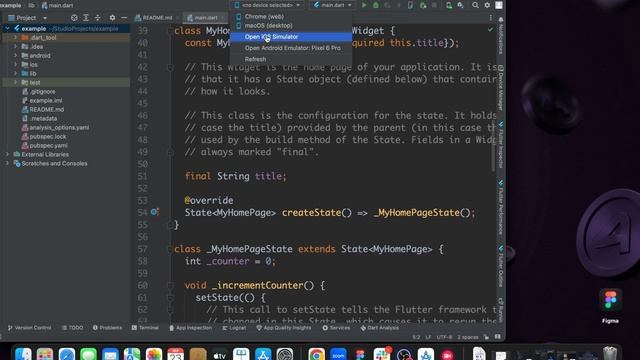Screen dimensions: 640x360
Task: Click the Select Opened File target icon
Action: [74, 18]
